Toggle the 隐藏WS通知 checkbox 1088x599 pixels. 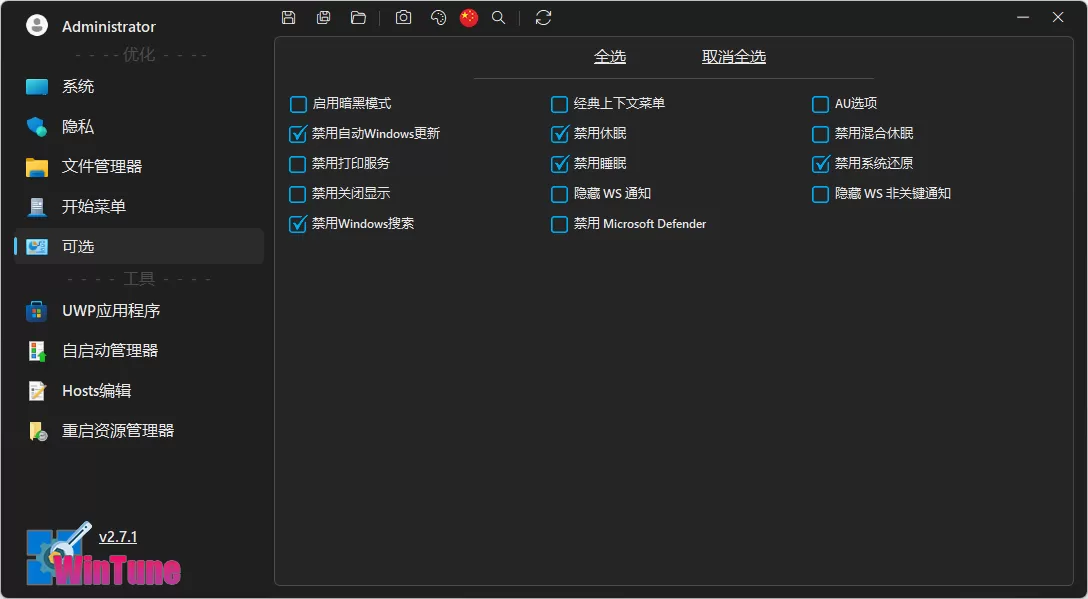point(559,194)
